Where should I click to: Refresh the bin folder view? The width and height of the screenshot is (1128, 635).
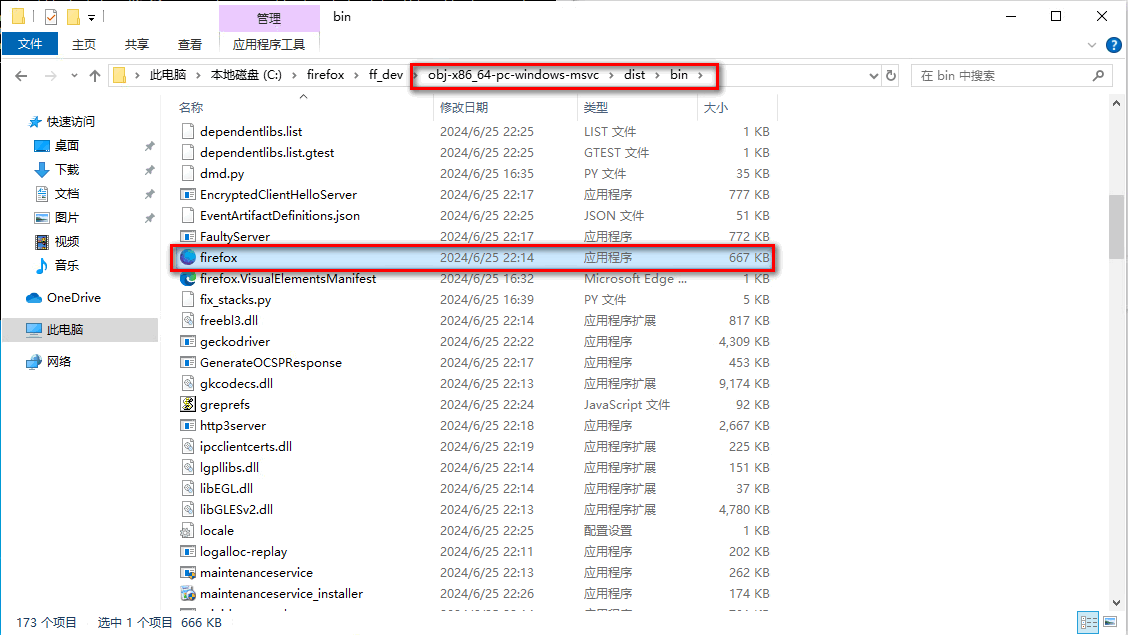(891, 76)
